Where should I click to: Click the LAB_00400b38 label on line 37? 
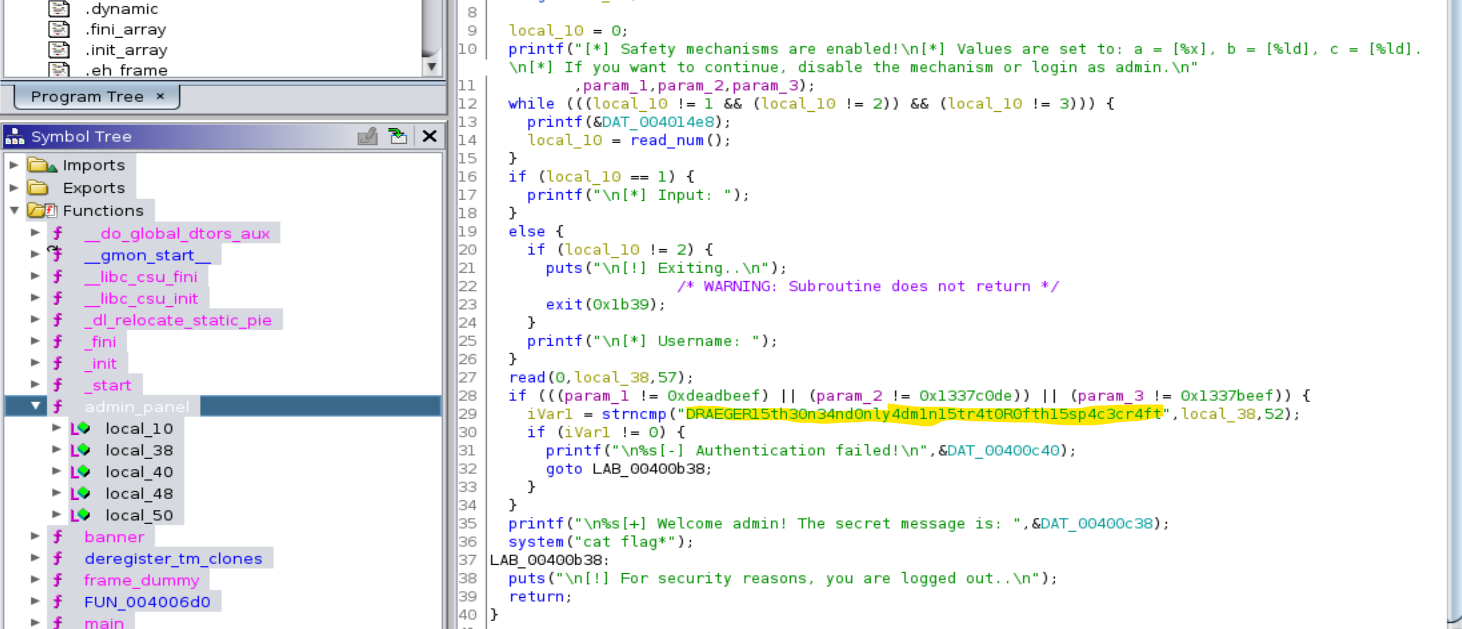click(546, 560)
